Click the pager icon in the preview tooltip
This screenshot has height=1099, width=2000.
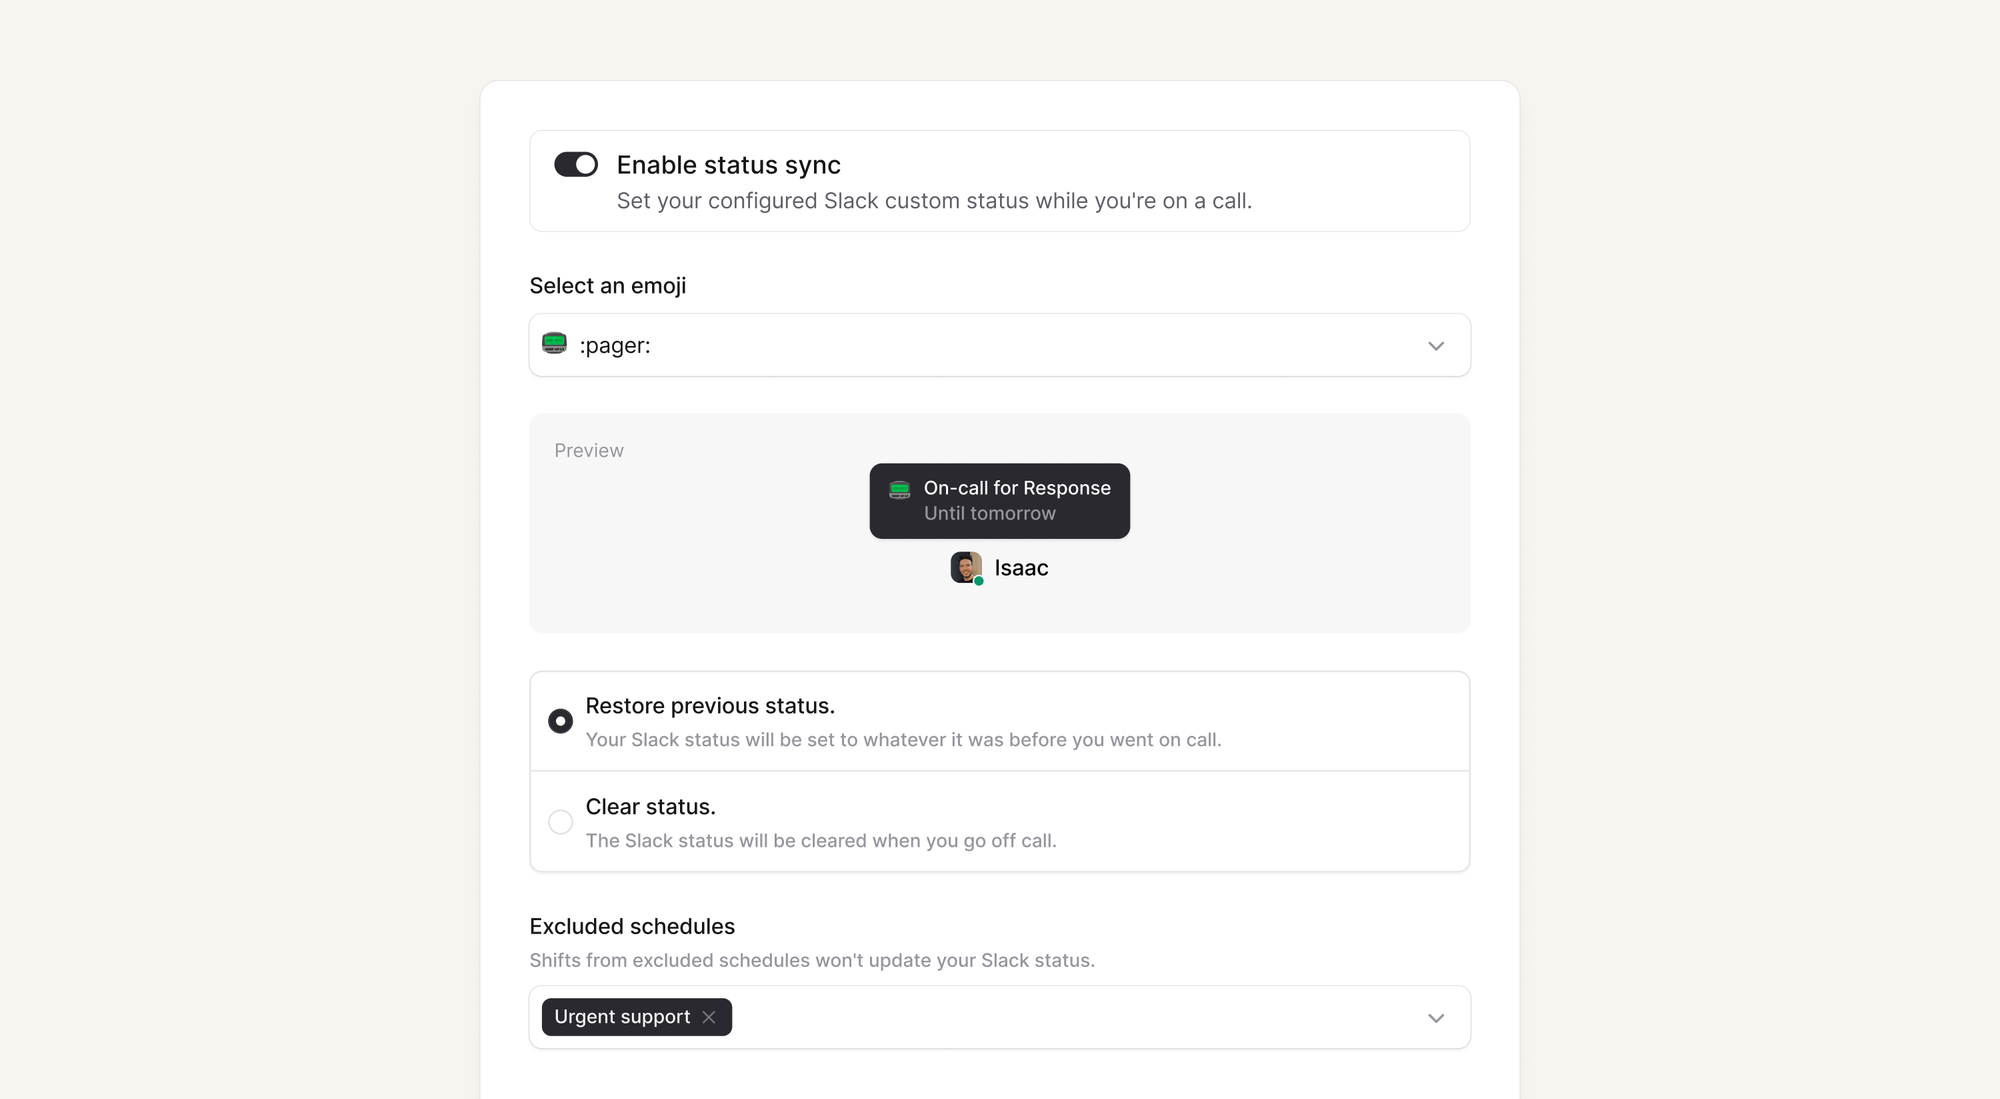click(899, 489)
